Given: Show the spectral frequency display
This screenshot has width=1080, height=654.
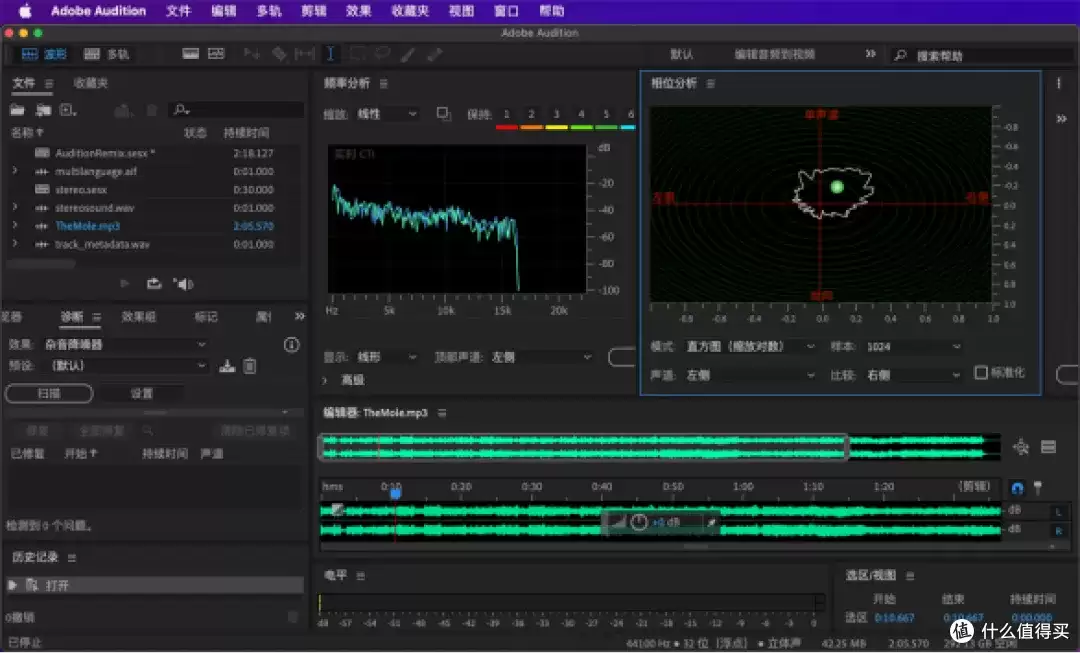Looking at the screenshot, I should (191, 54).
